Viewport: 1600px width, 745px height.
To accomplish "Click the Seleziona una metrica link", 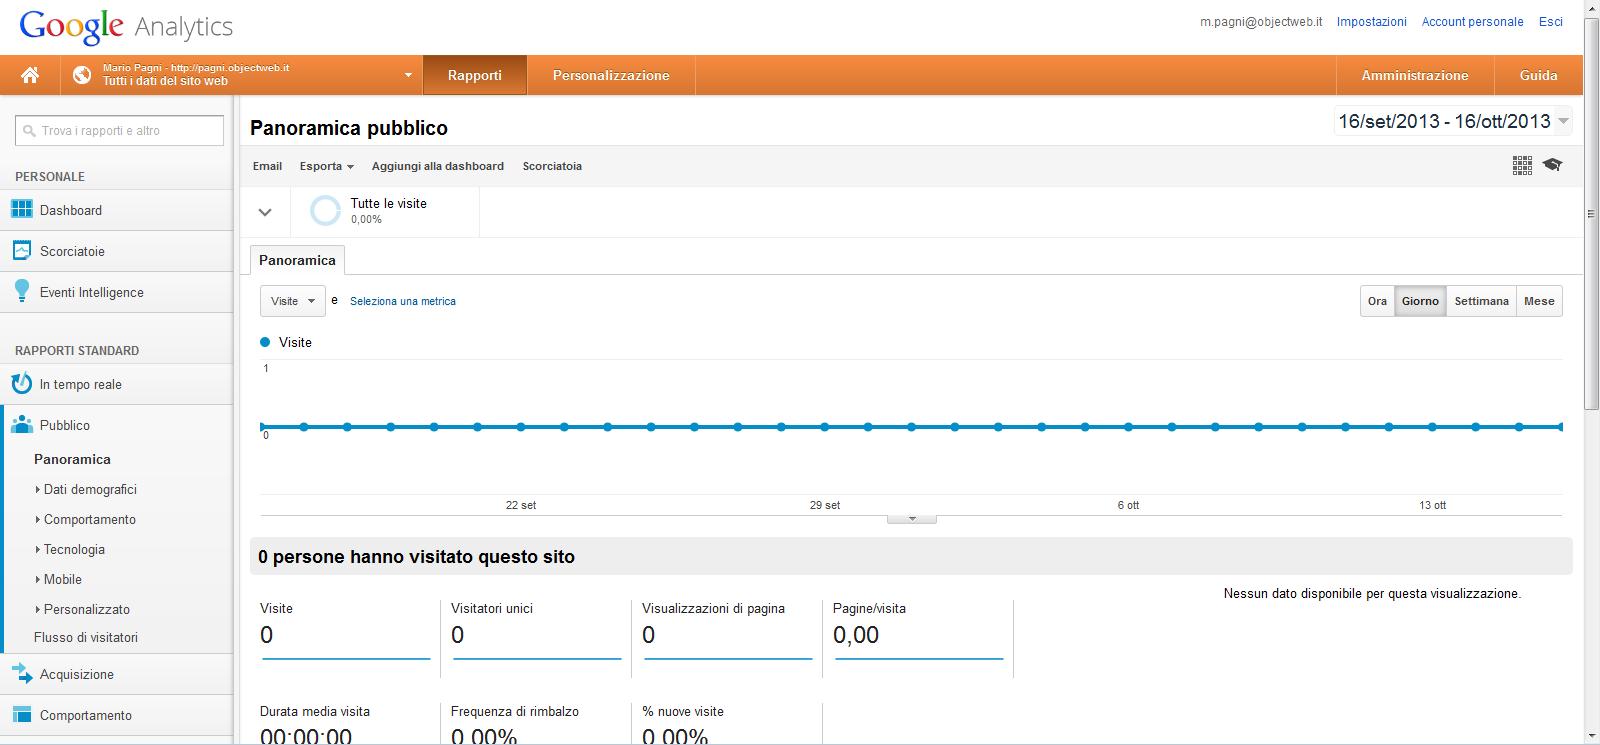I will coord(402,301).
